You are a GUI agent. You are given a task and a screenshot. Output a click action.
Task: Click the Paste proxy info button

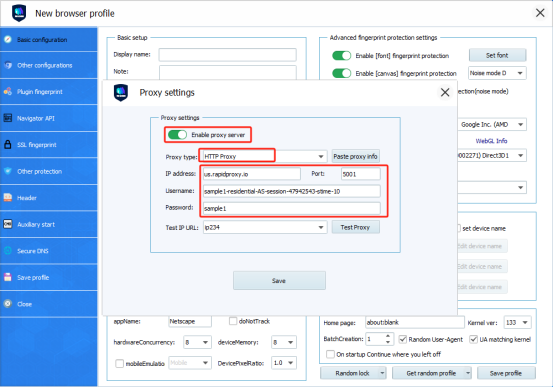pos(356,156)
